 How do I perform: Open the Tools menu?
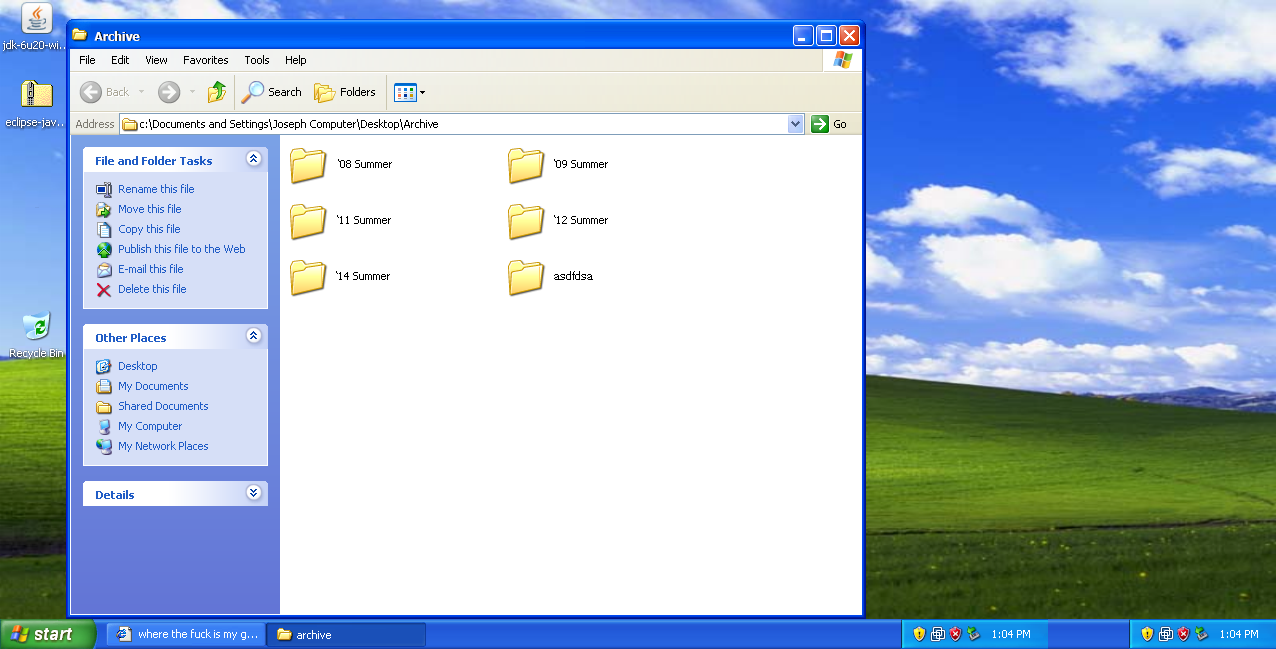tap(257, 60)
